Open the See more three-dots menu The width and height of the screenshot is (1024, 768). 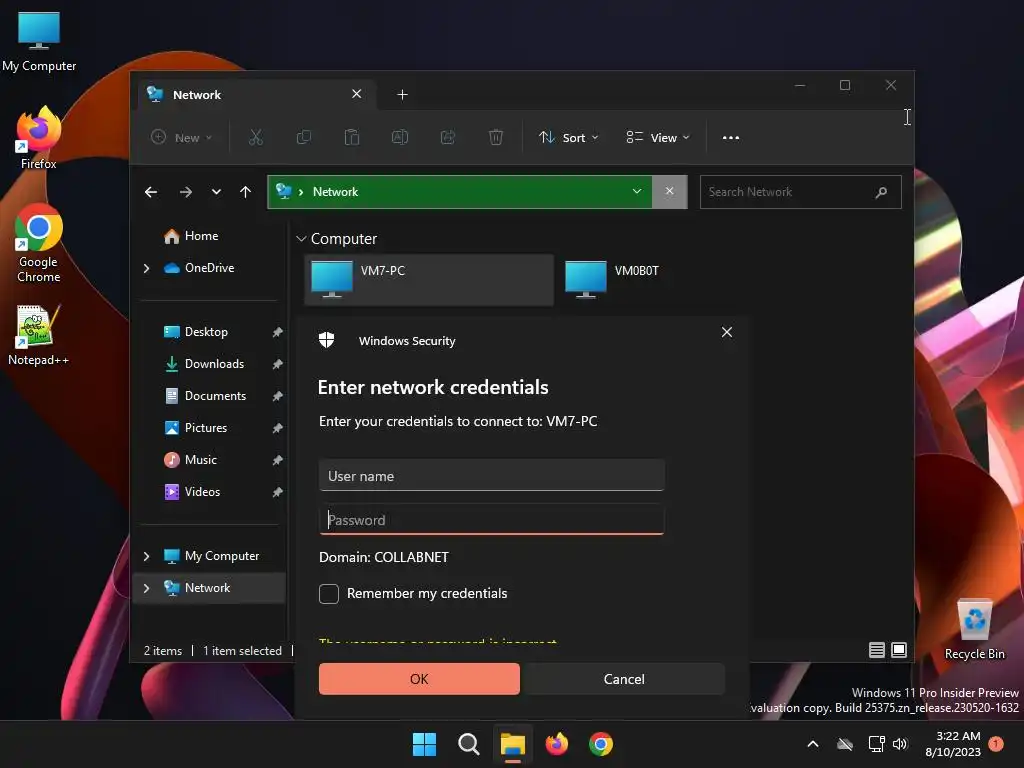(x=731, y=138)
